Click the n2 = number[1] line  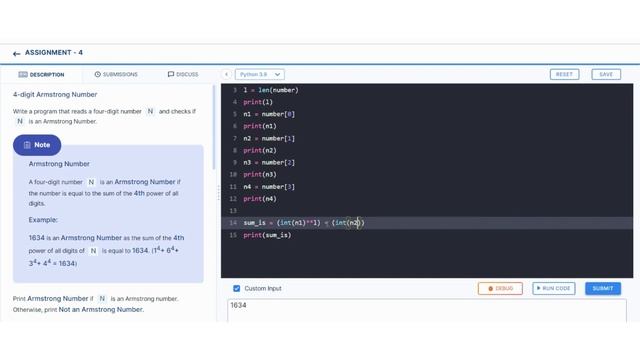click(x=269, y=138)
